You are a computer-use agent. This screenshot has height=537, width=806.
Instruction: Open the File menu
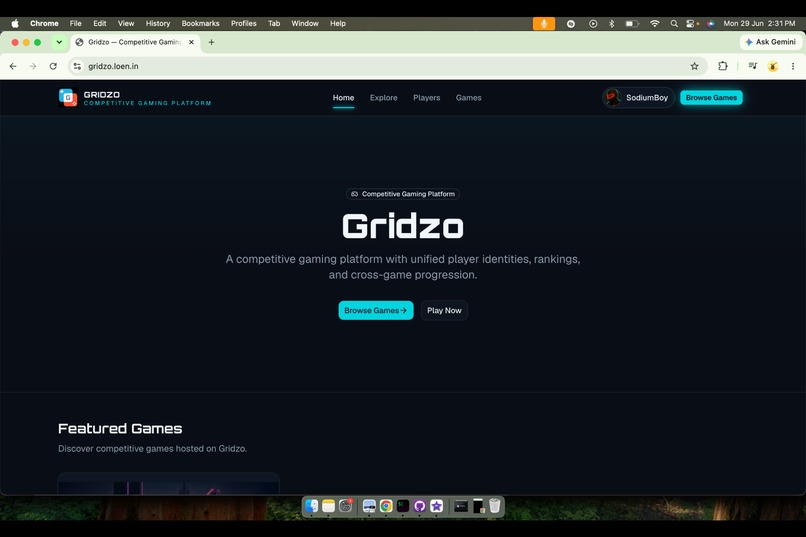coord(76,24)
